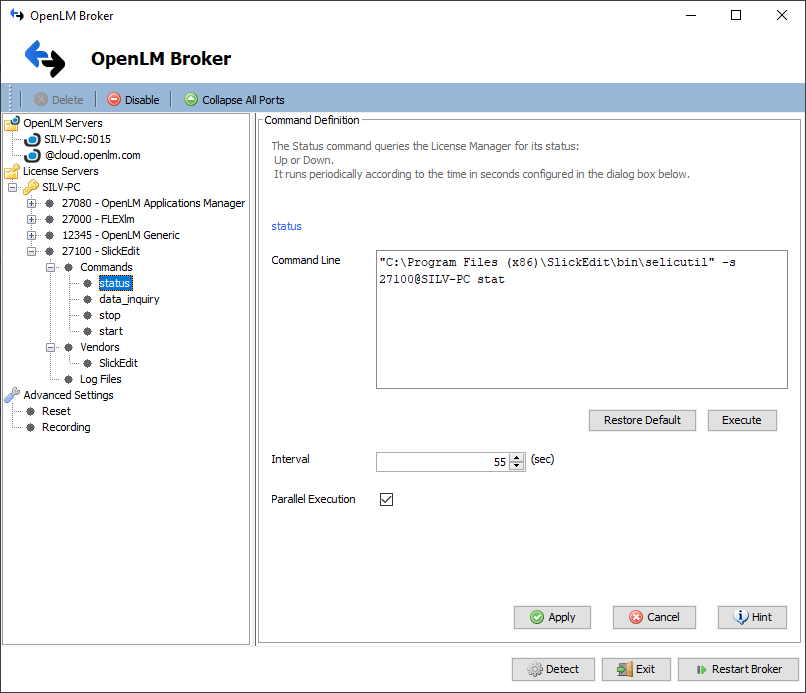Screen dimensions: 806x693
Task: Click the Apply button
Action: tap(552, 617)
